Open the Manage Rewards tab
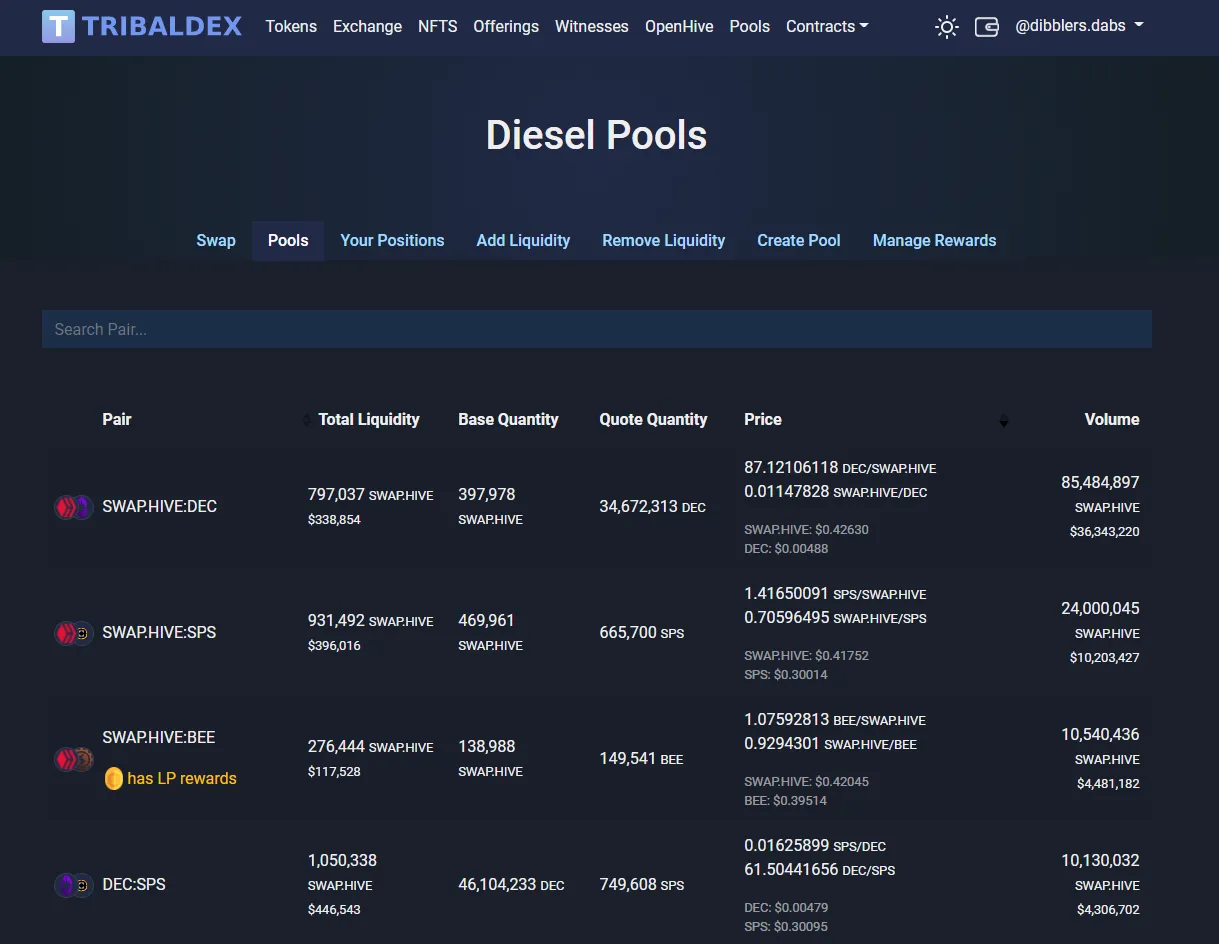Viewport: 1219px width, 944px height. tap(935, 240)
